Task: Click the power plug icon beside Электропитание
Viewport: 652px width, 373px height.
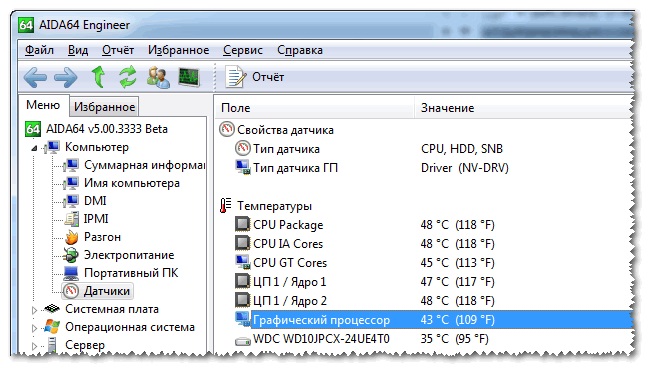Action: coord(71,255)
